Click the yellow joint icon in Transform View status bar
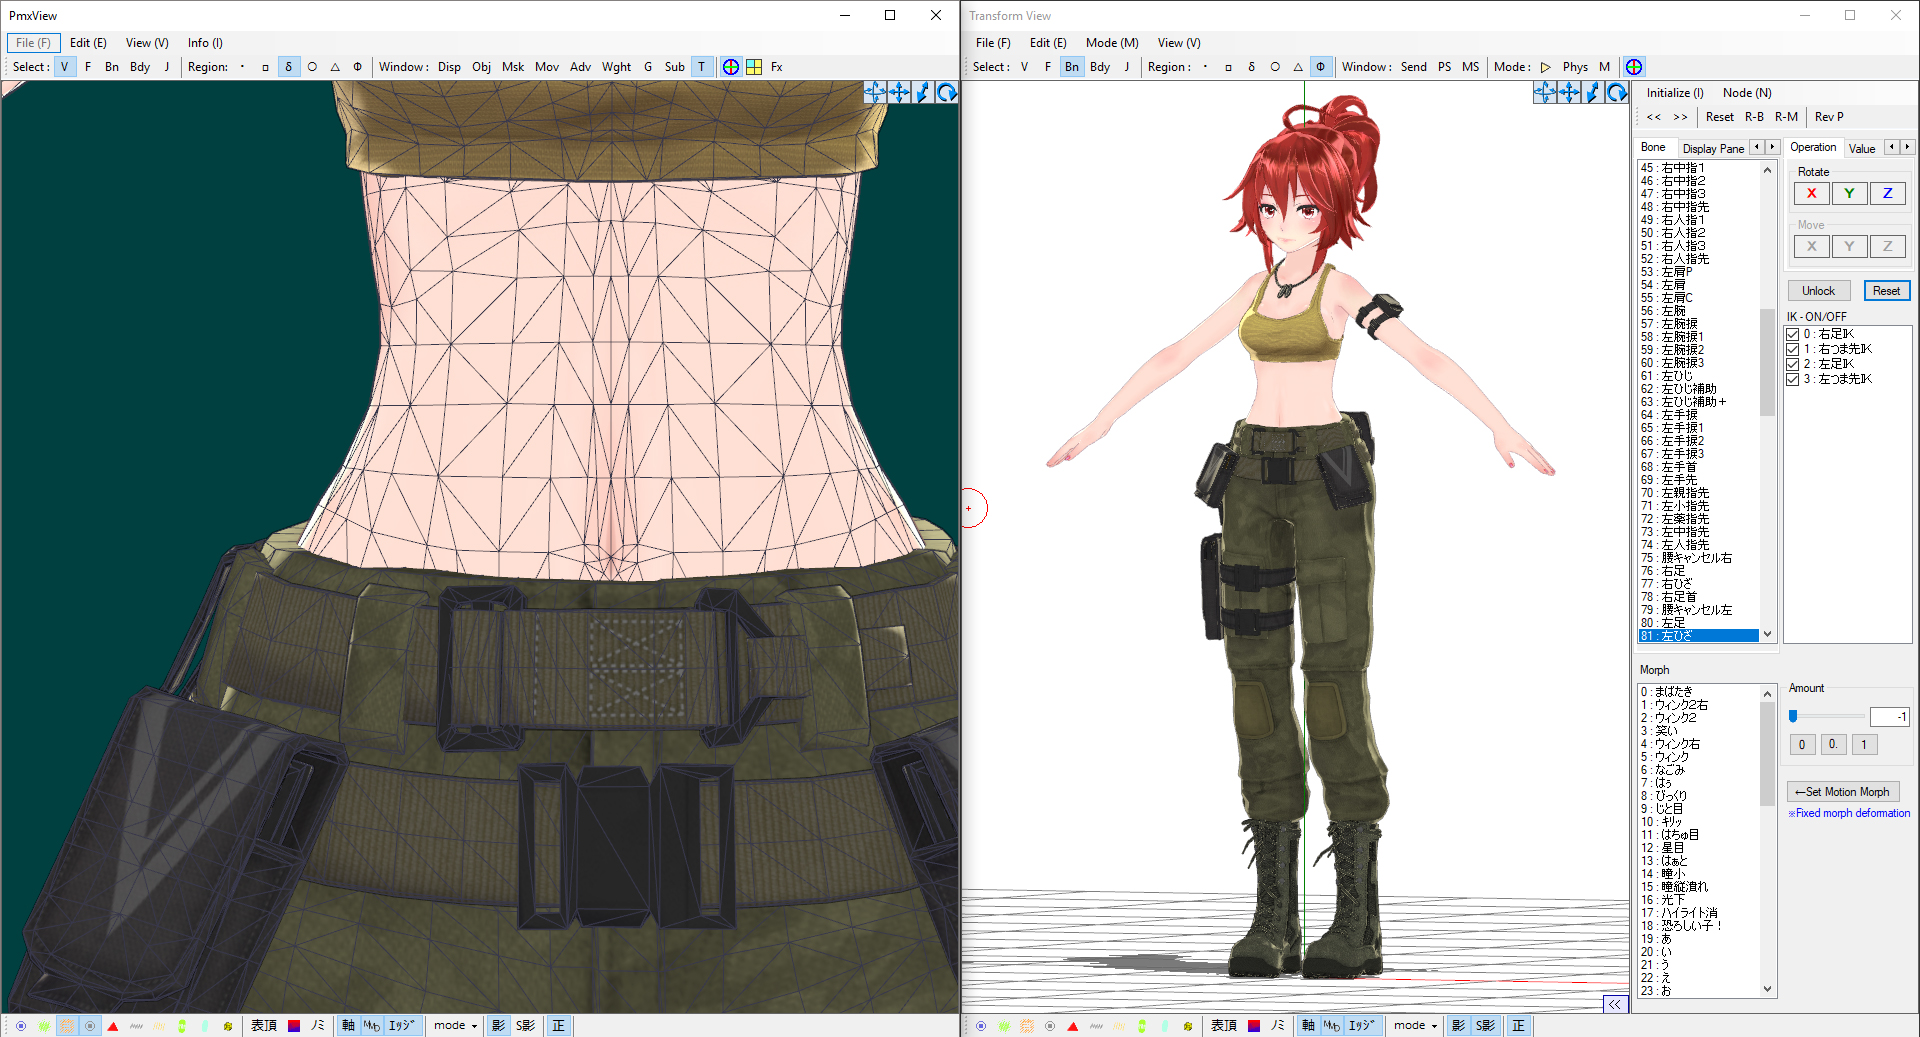 (x=1188, y=1026)
